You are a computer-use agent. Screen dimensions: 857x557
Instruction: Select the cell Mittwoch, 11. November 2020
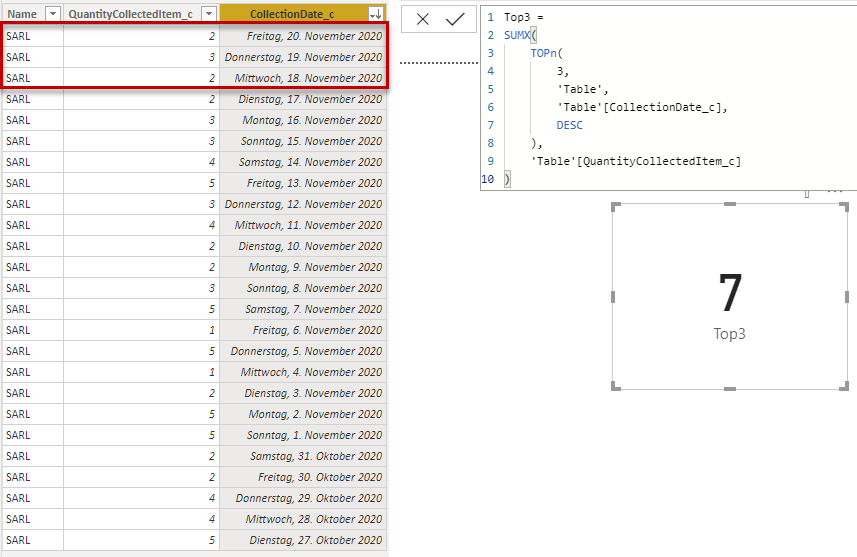pos(303,225)
